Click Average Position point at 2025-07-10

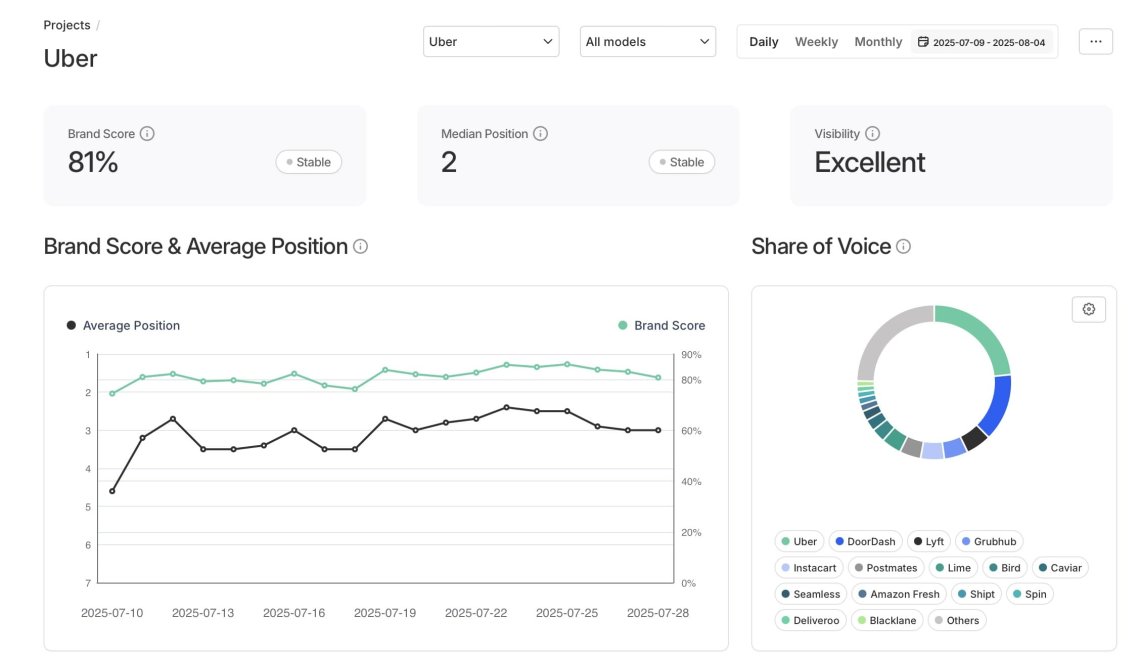click(112, 492)
